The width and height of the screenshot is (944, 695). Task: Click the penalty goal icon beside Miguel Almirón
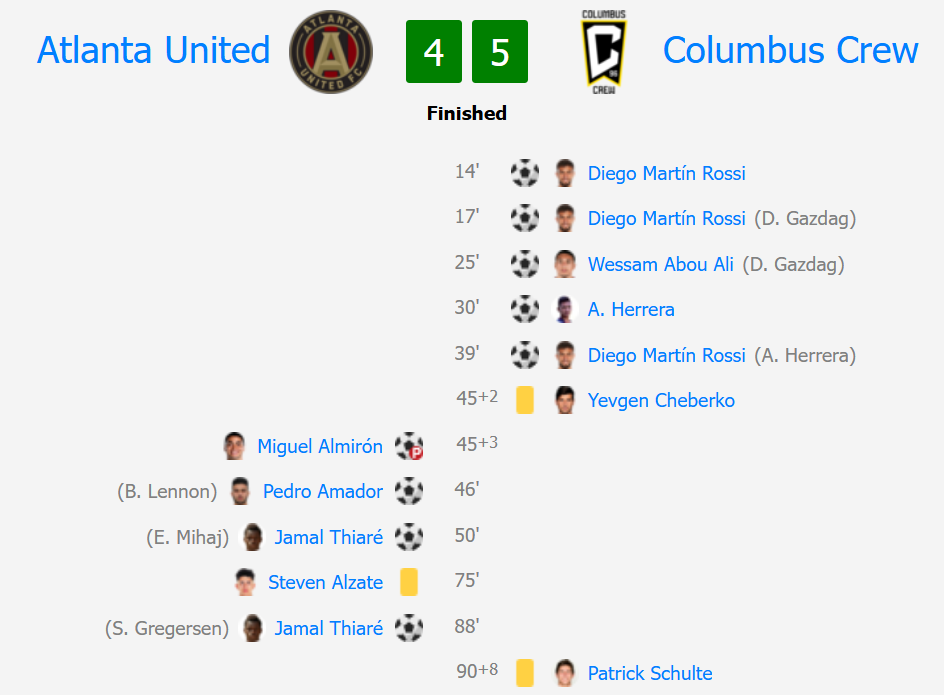coord(409,446)
